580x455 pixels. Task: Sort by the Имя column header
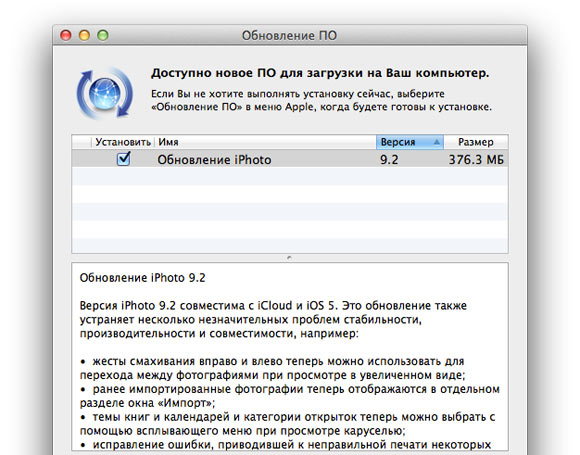265,142
